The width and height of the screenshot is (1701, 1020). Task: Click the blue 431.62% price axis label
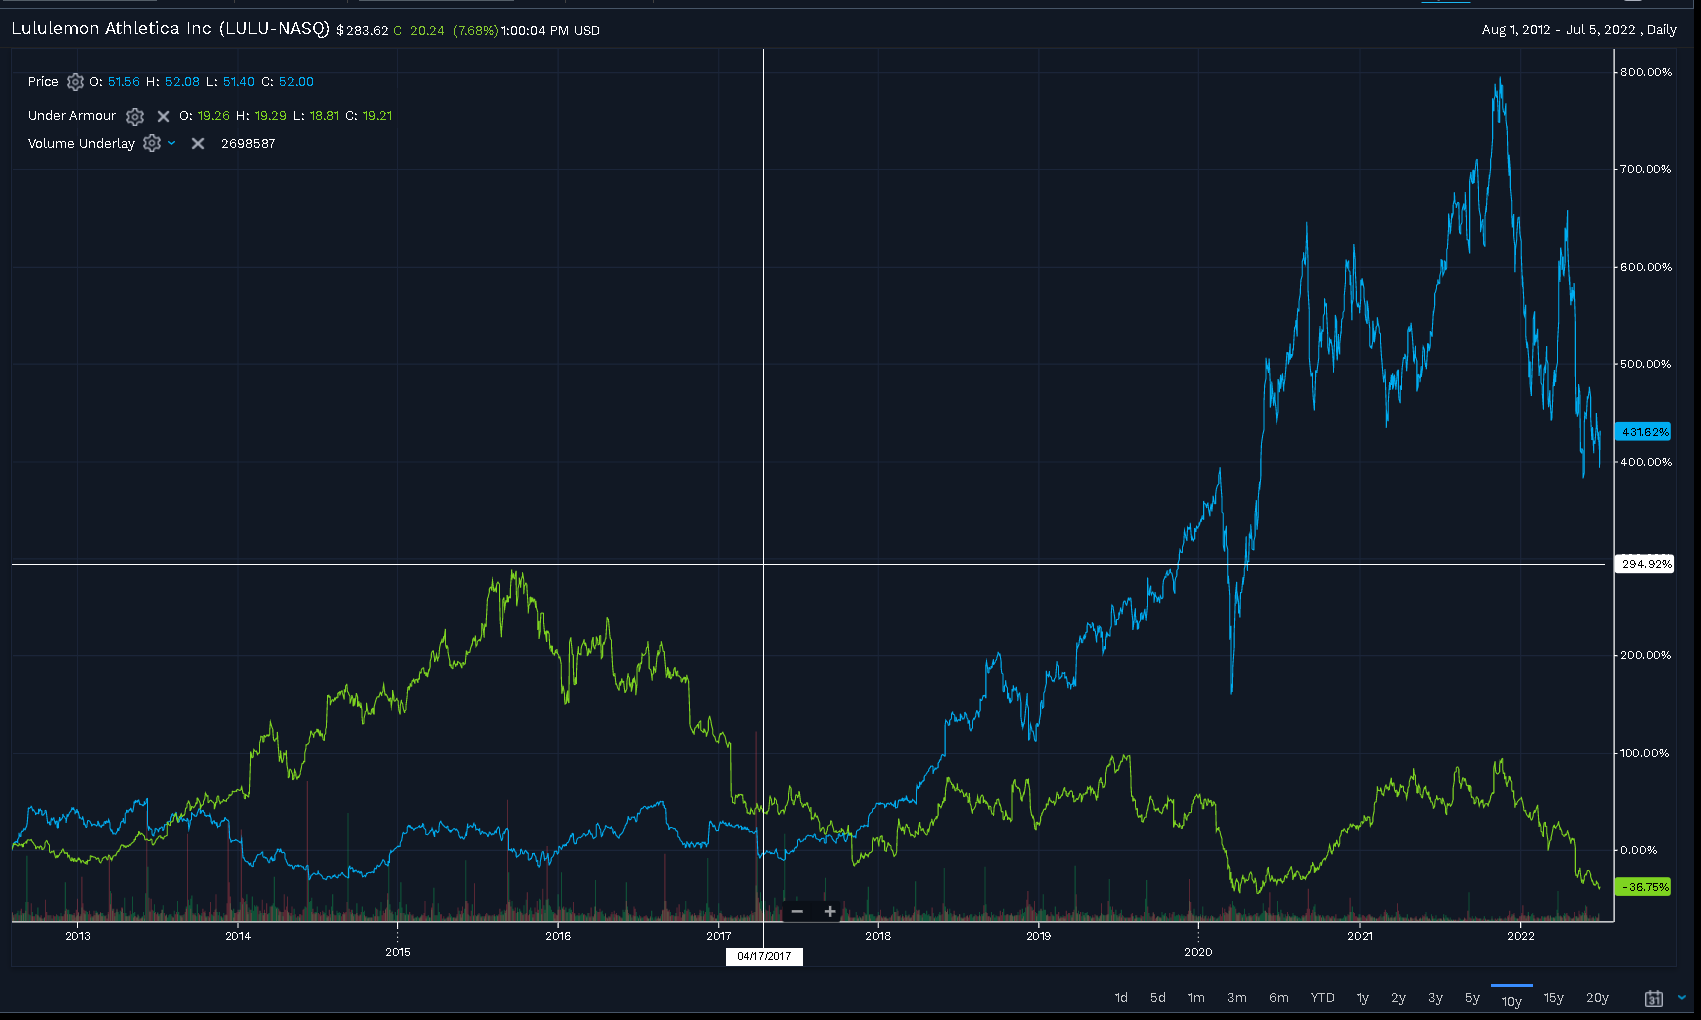[x=1644, y=432]
